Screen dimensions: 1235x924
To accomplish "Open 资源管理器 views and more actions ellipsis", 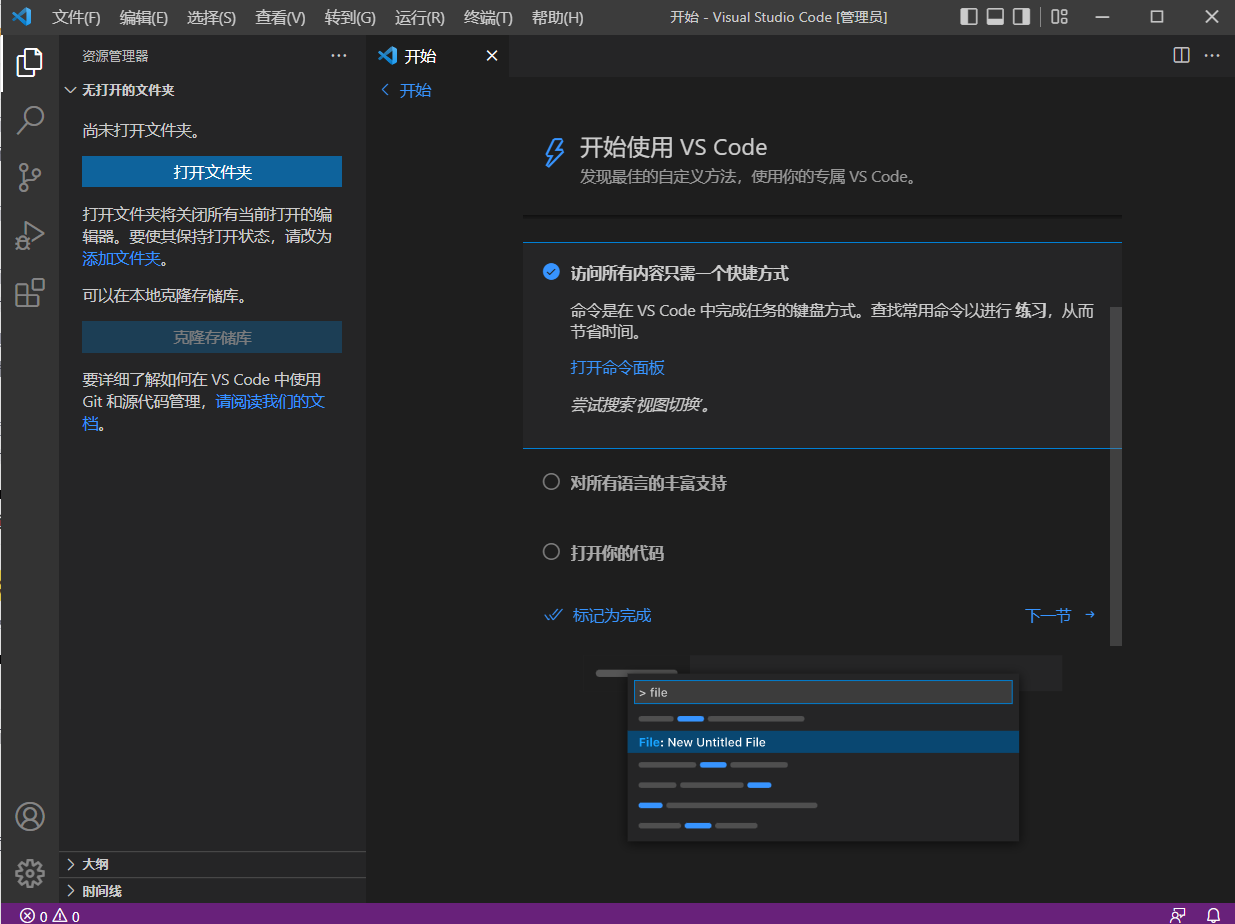I will (339, 56).
